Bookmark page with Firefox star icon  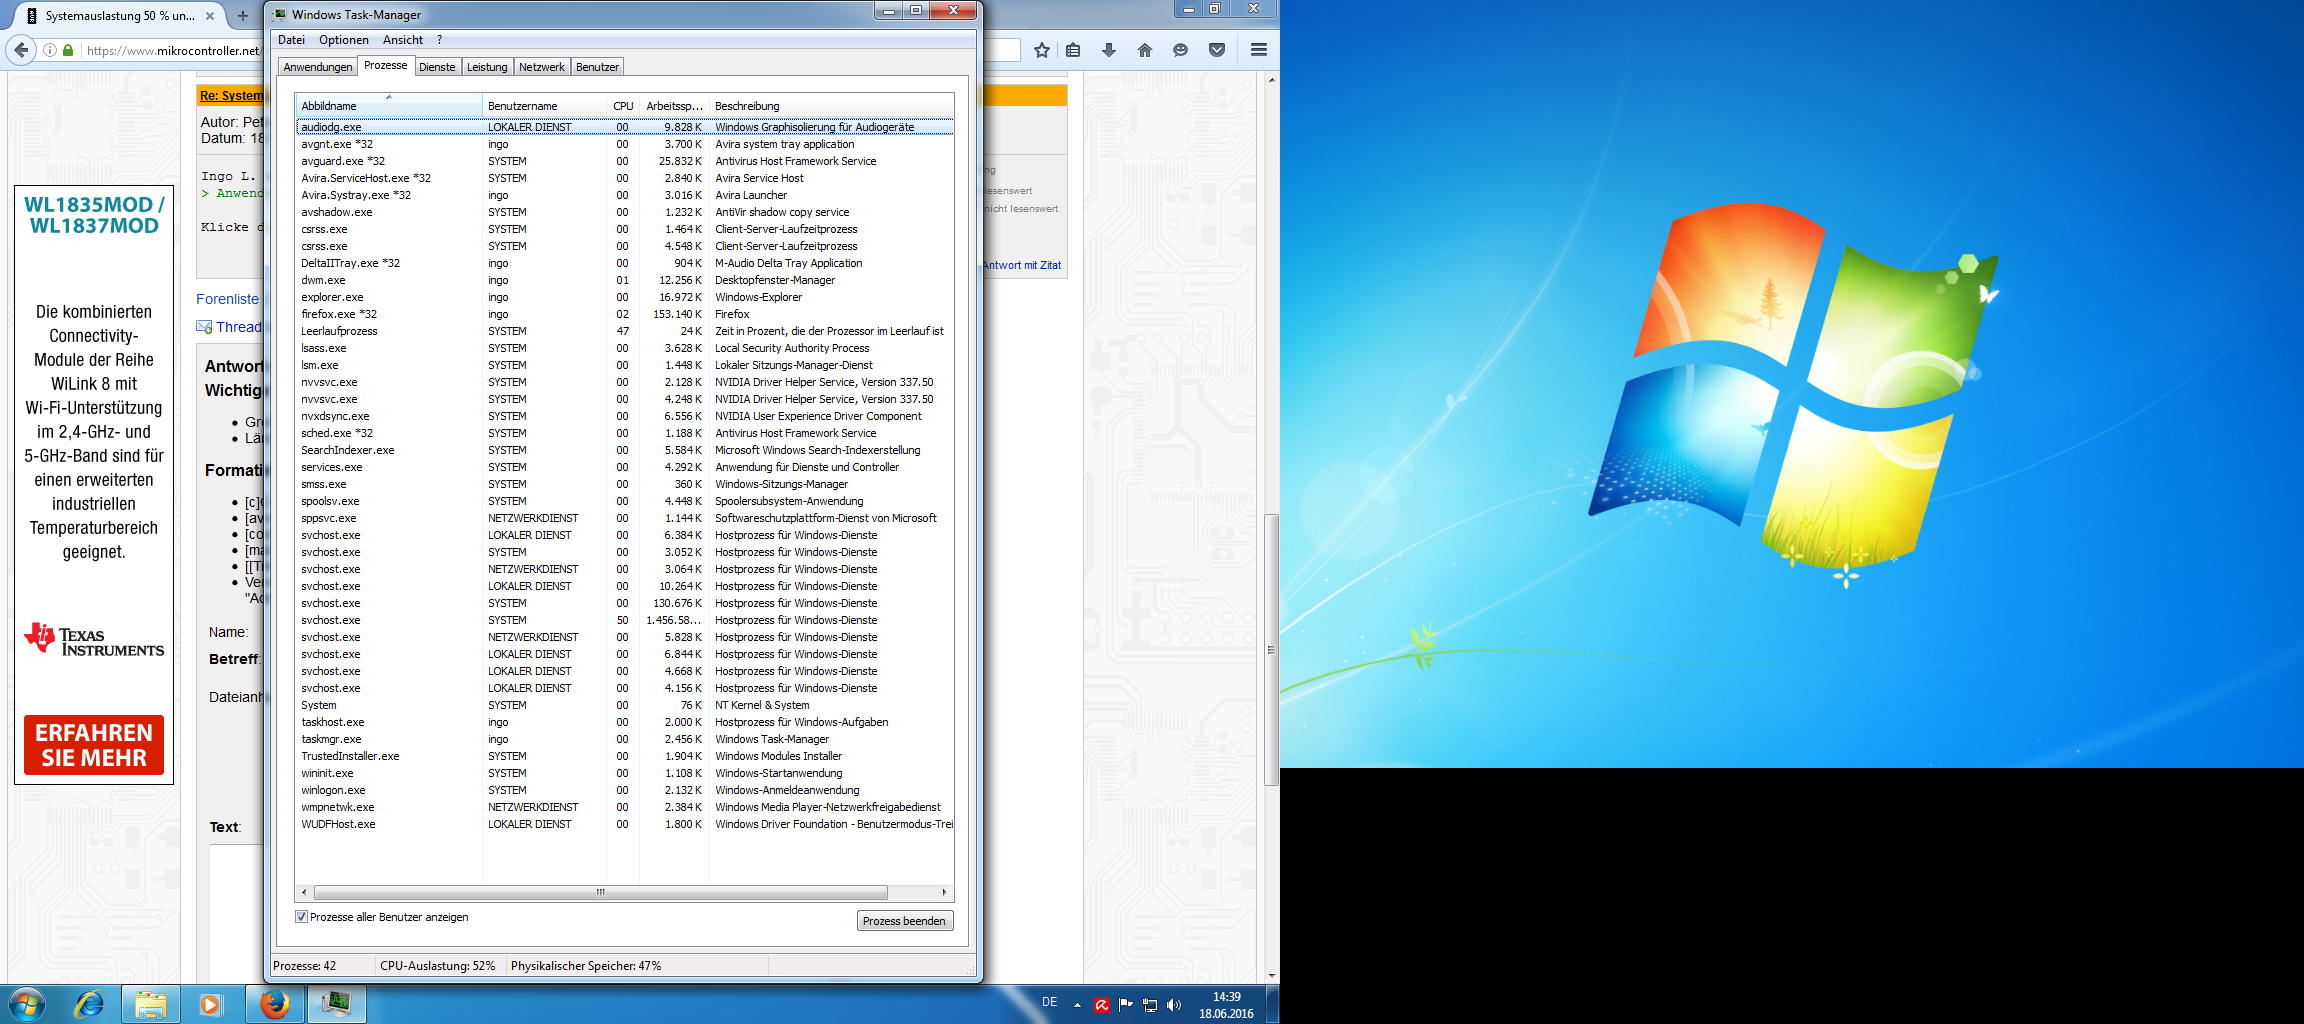pos(1042,50)
